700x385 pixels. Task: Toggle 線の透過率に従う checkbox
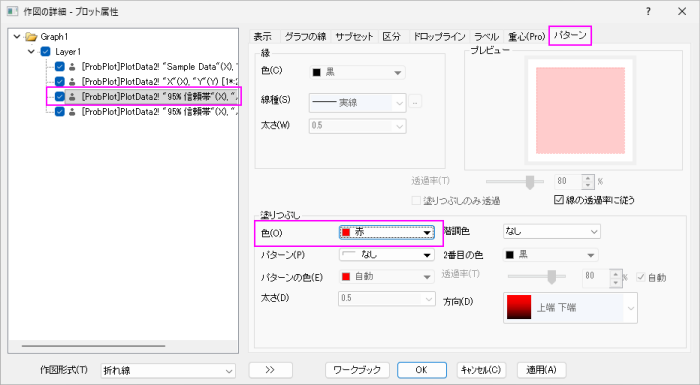click(559, 200)
